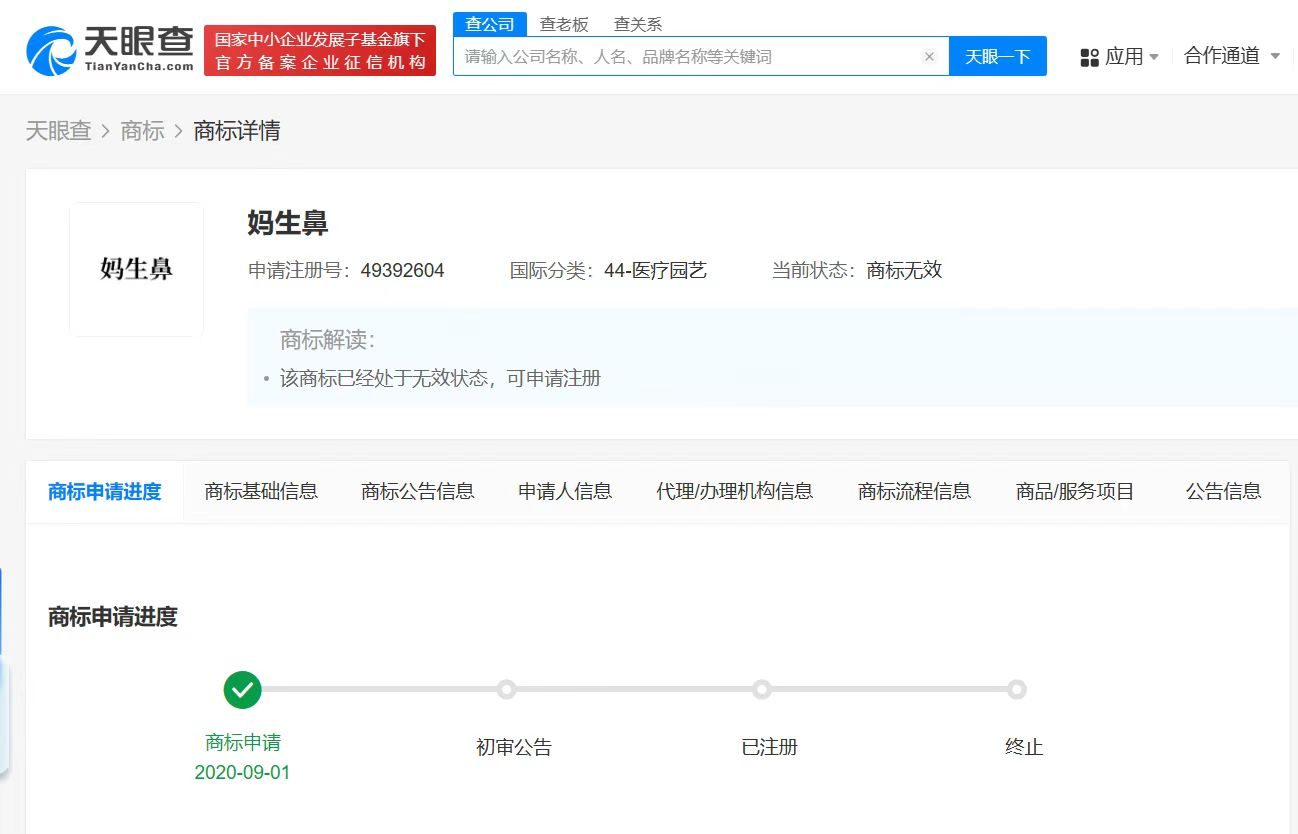The width and height of the screenshot is (1298, 834).
Task: Navigate to 商标 via the breadcrumb link
Action: point(143,131)
